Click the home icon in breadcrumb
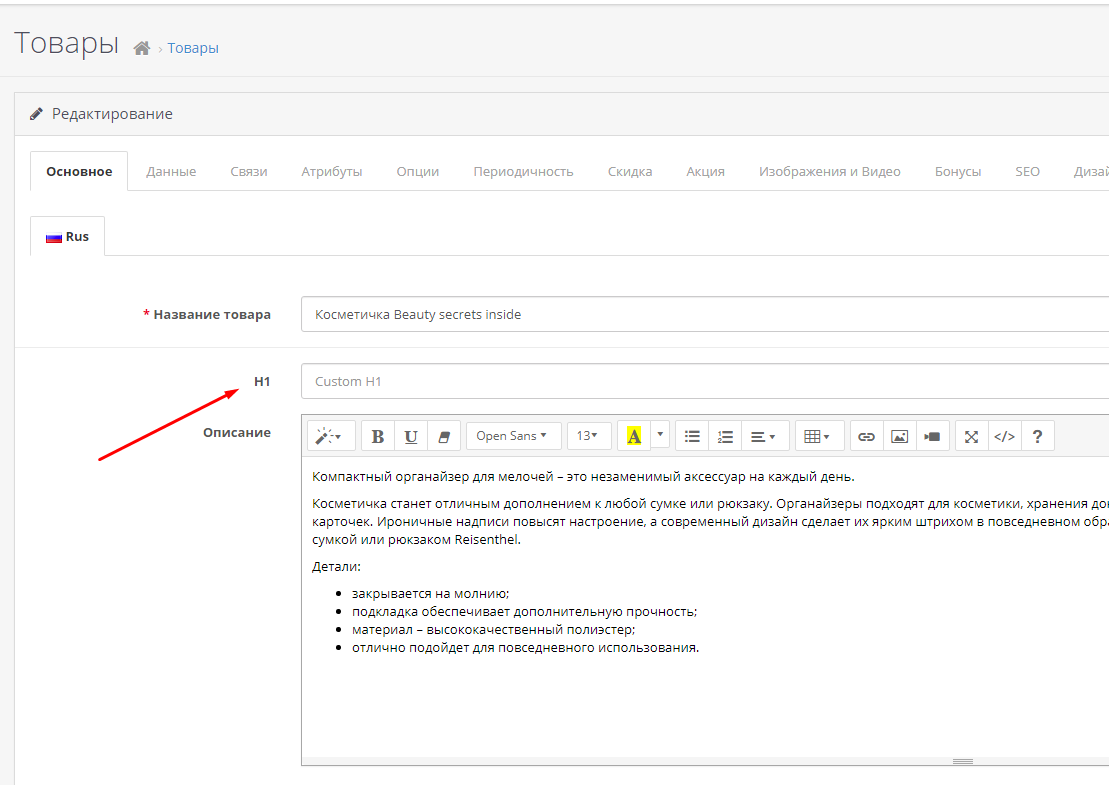This screenshot has height=785, width=1109. (141, 48)
